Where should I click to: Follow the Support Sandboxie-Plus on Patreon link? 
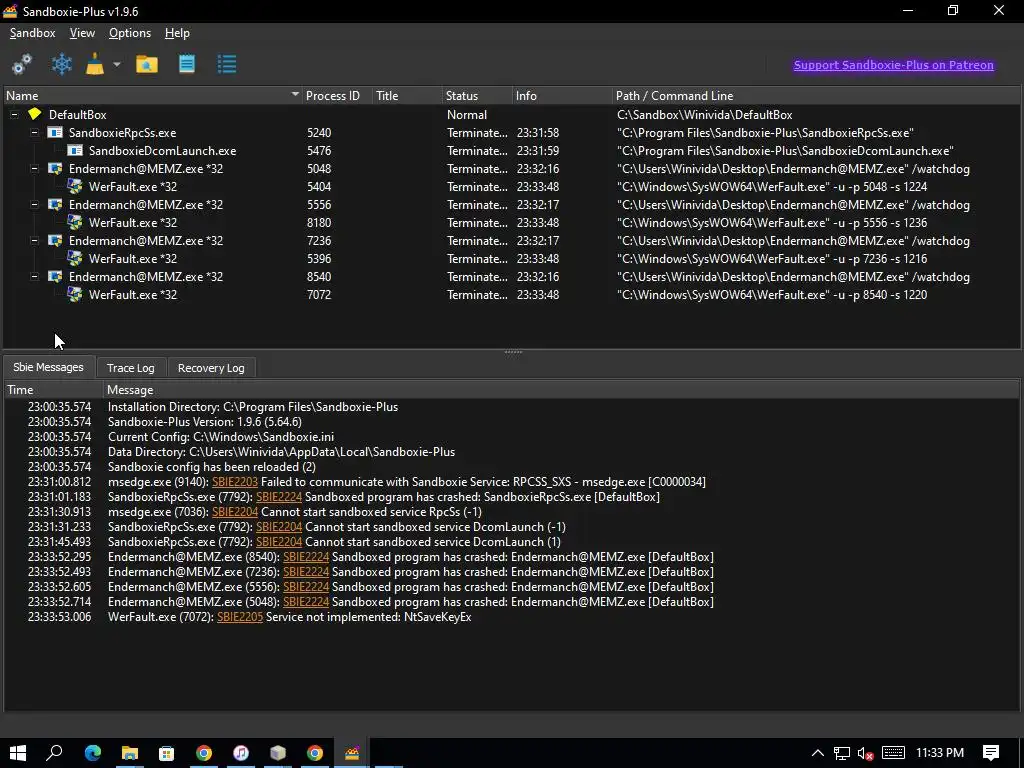click(x=893, y=65)
